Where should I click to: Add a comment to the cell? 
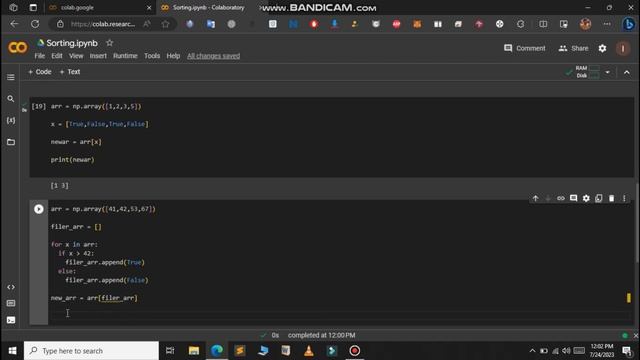point(573,198)
